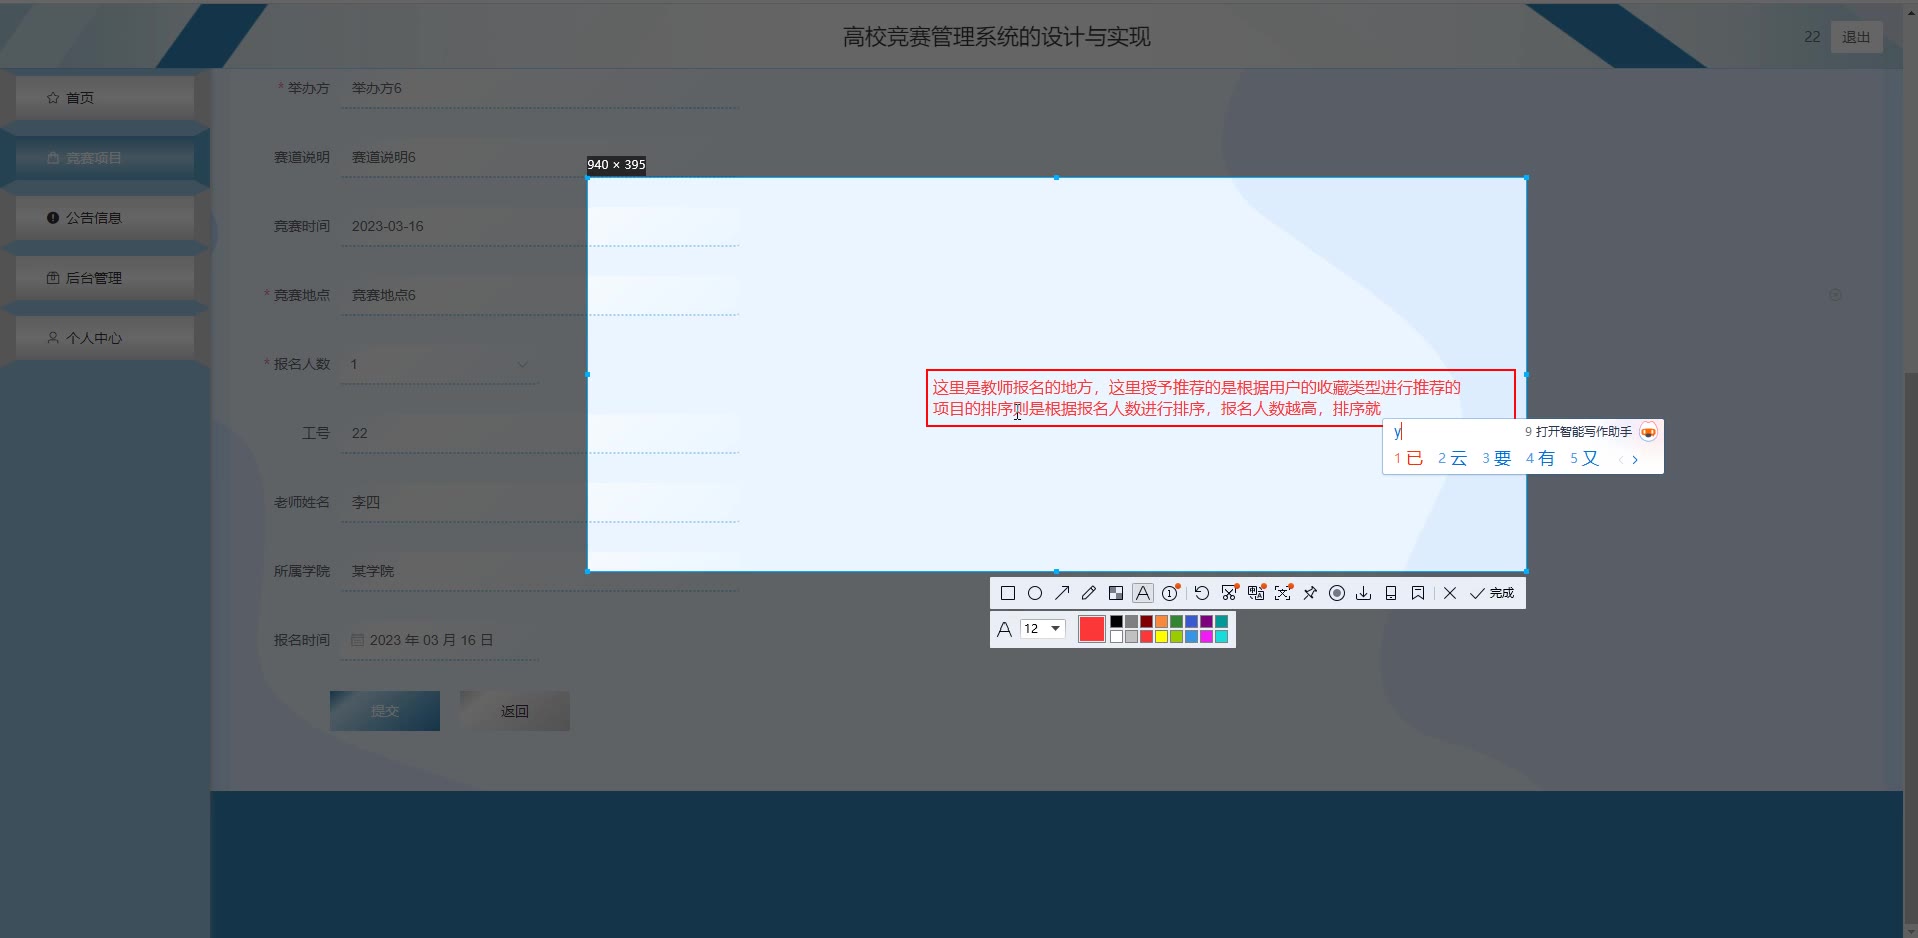1918x938 pixels.
Task: Select the rectangle drawing tool
Action: 1008,593
